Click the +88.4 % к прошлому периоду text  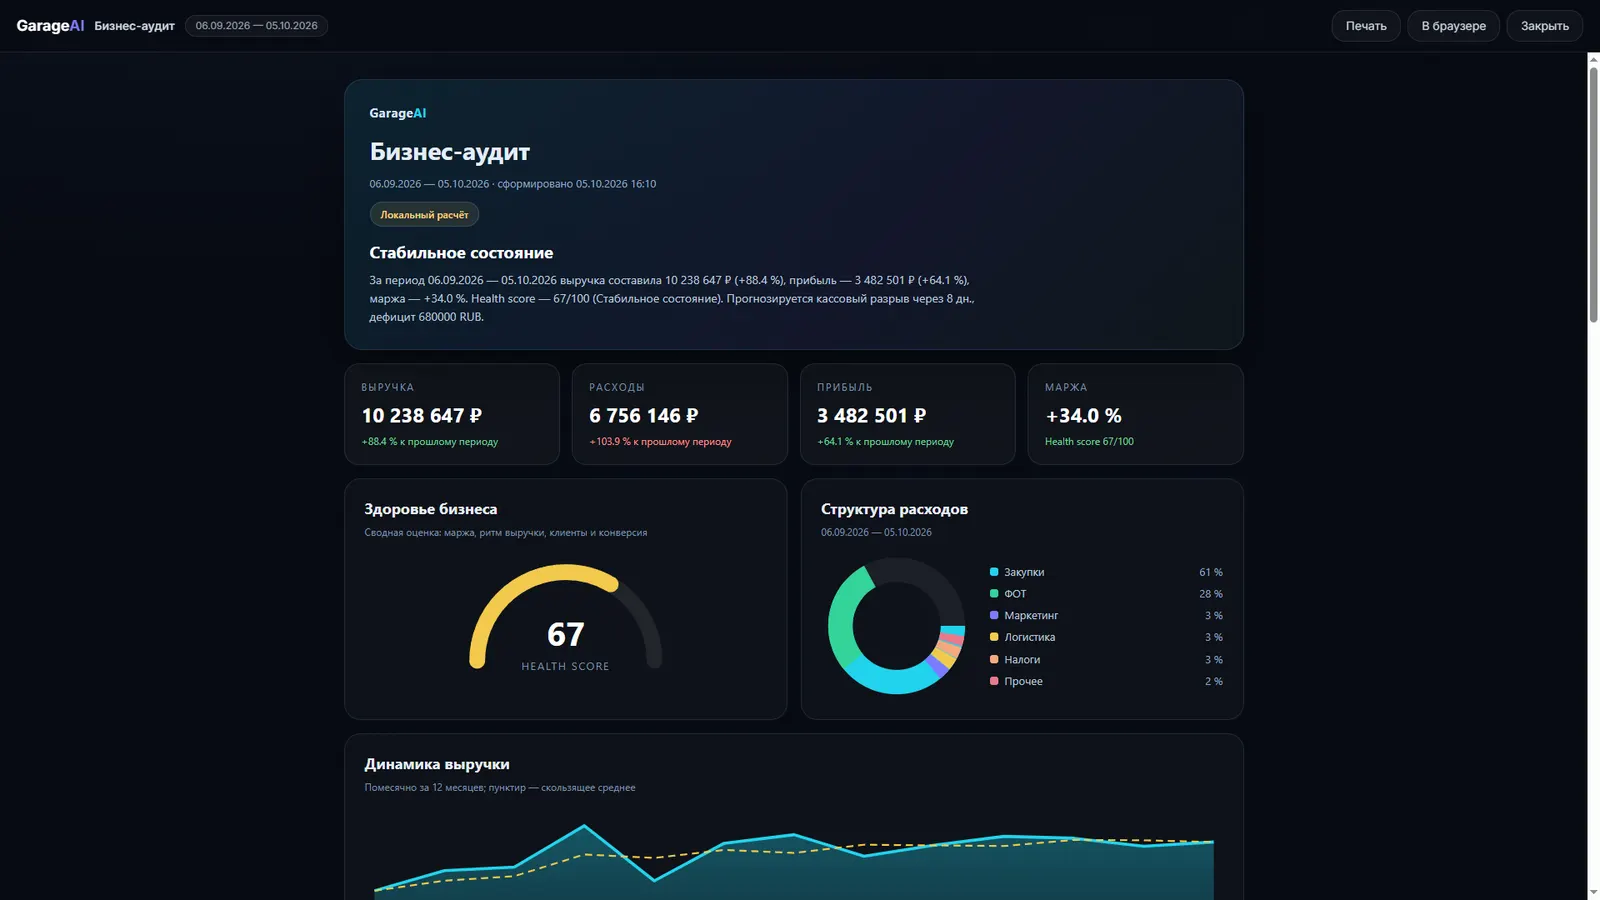click(429, 441)
